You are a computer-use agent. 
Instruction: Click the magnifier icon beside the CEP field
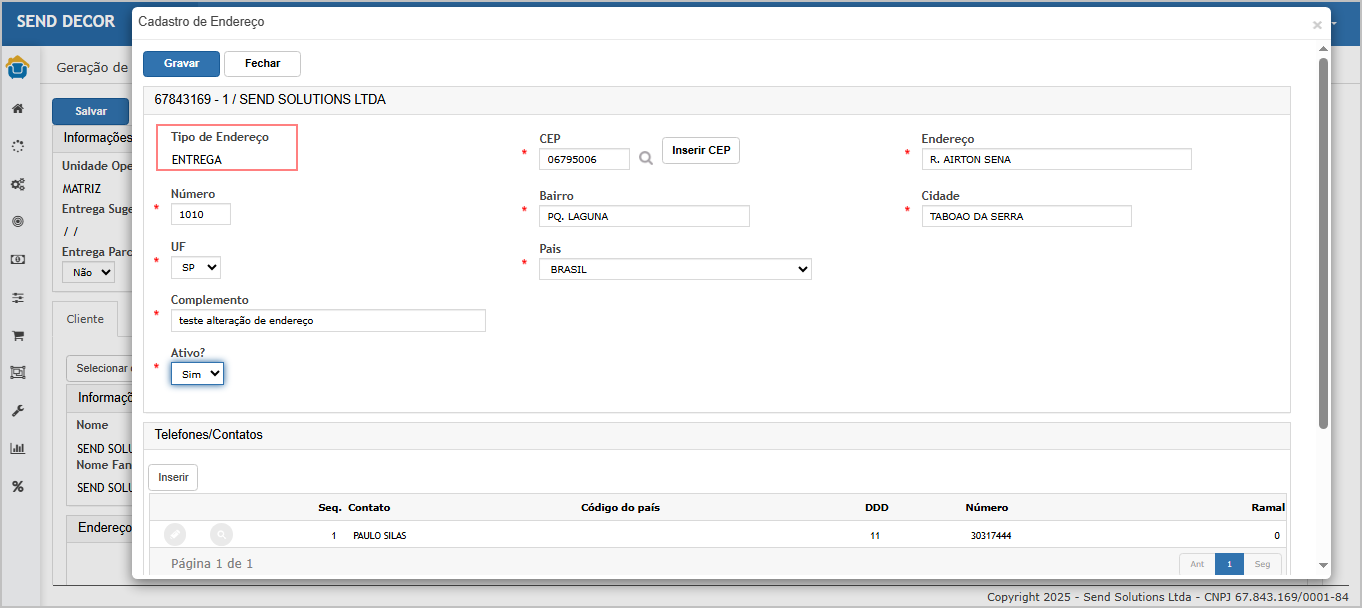646,158
